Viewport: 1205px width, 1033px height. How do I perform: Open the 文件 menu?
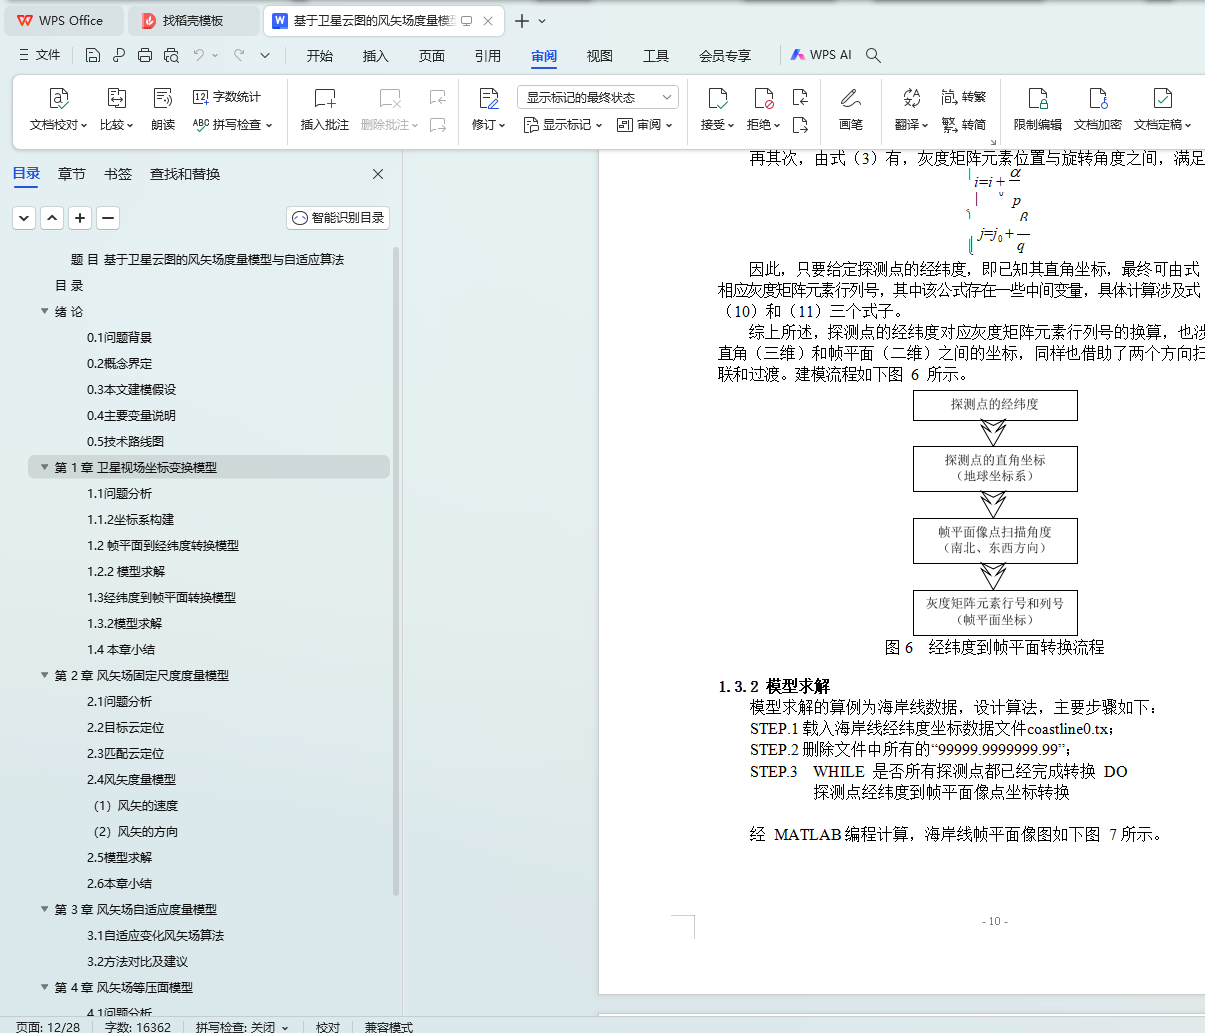pos(39,55)
